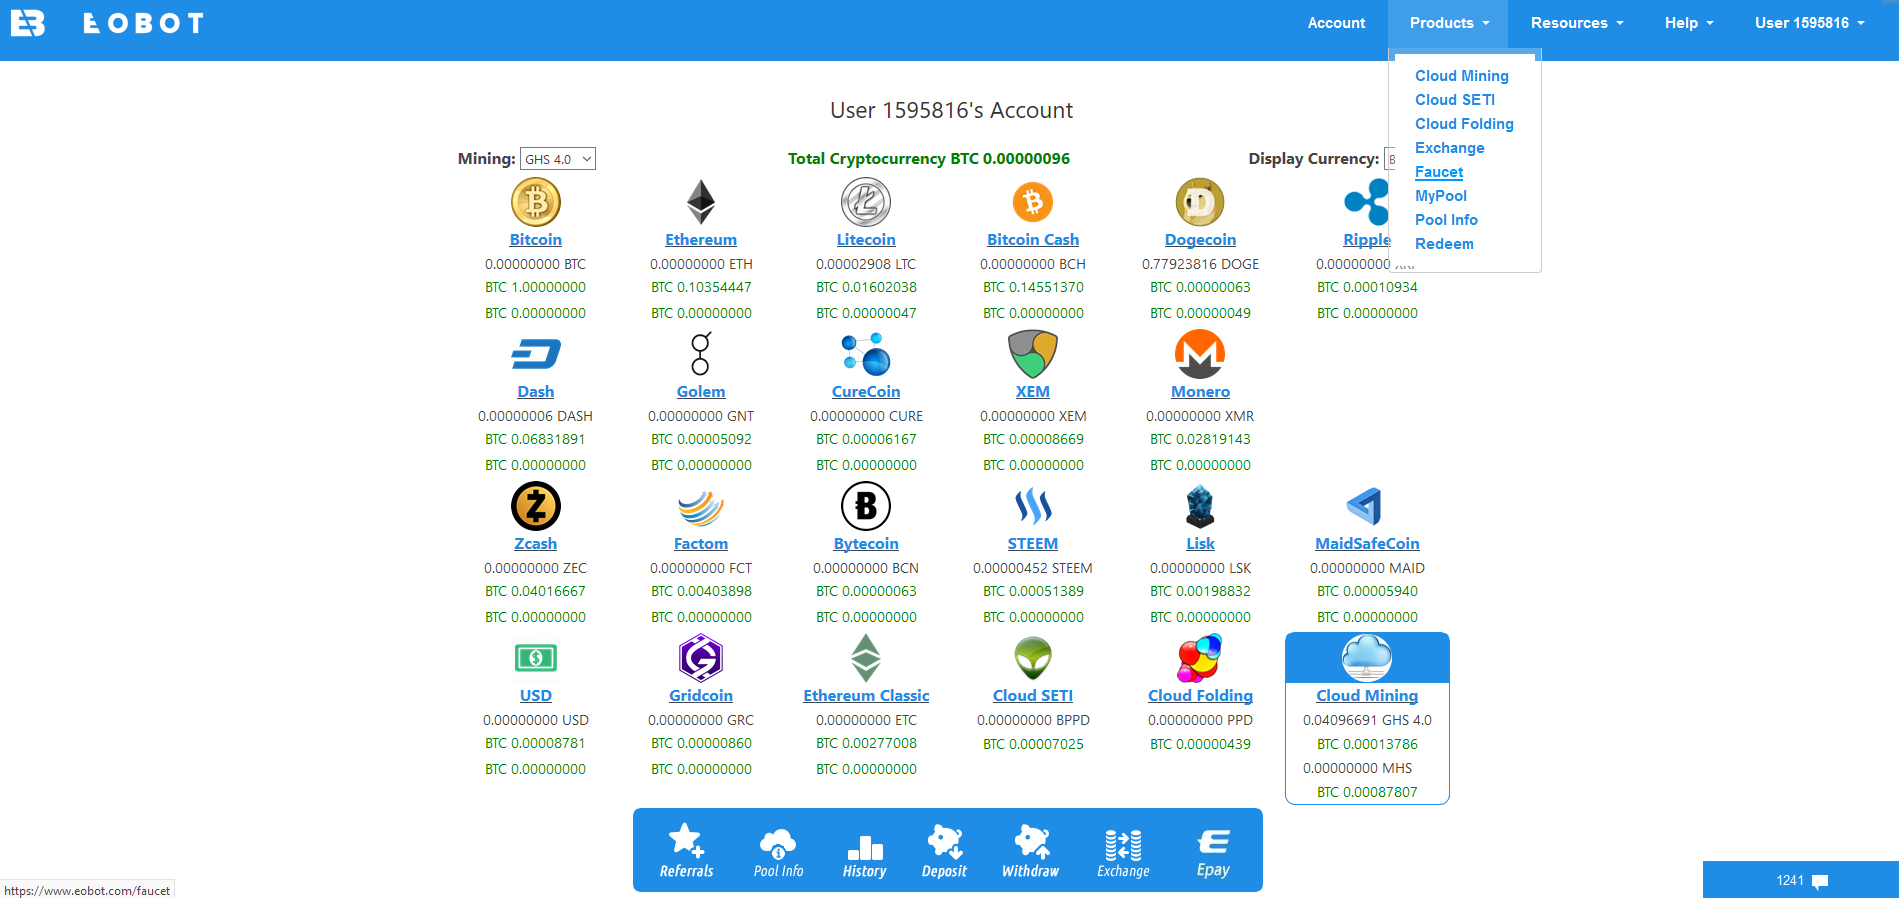The image size is (1899, 898).
Task: Click the 0.00000452 STEEM balance
Action: pos(1033,568)
